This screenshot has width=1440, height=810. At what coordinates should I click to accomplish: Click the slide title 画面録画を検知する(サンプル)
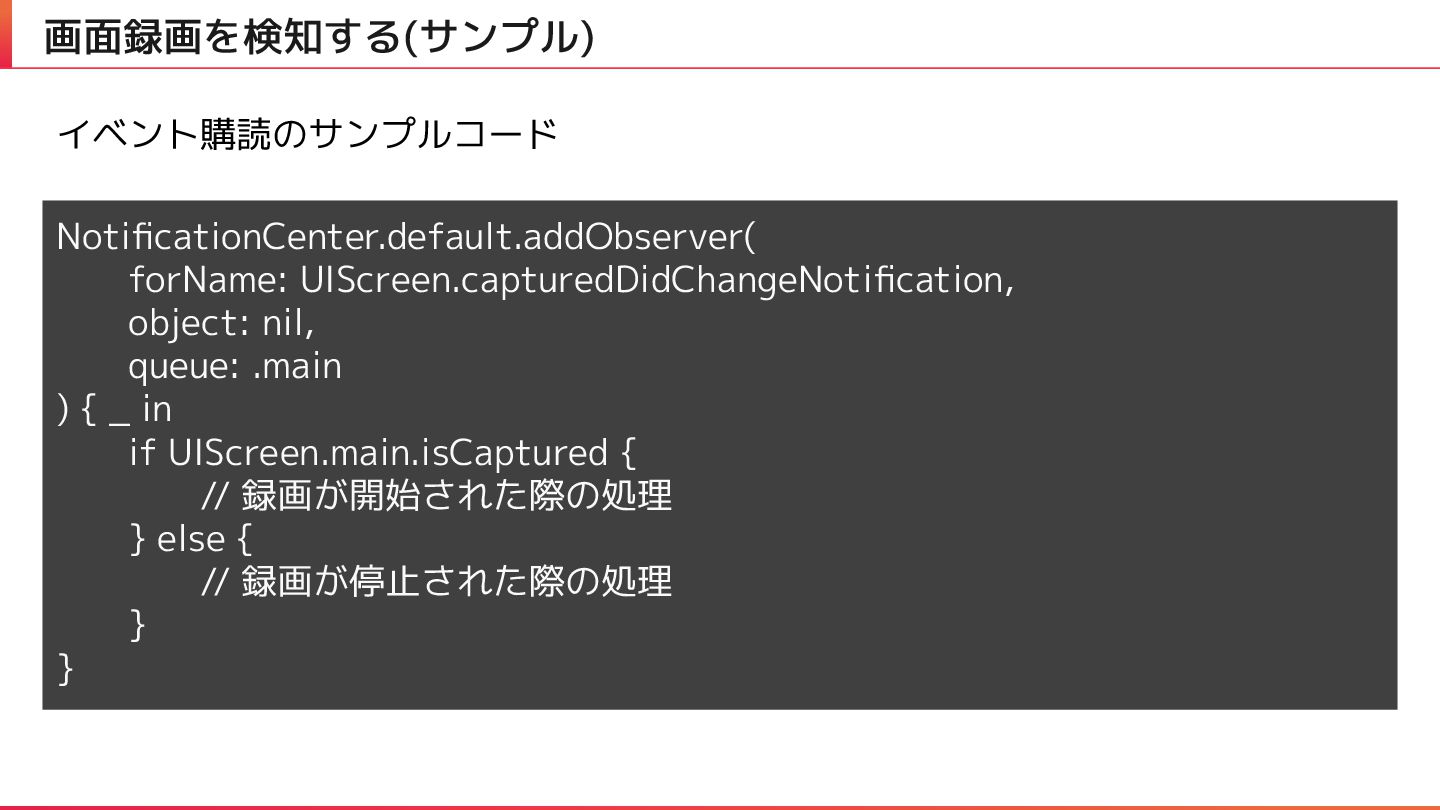319,38
